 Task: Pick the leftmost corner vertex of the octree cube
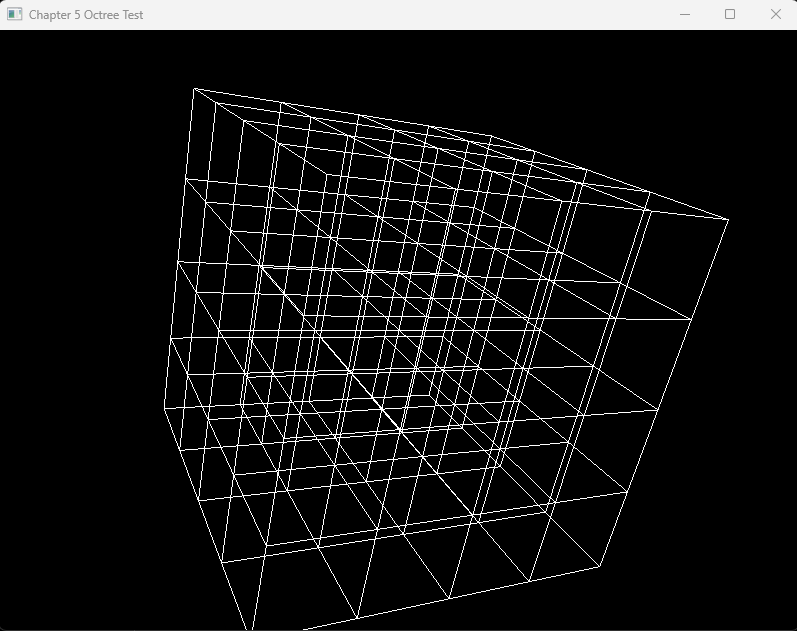165,408
